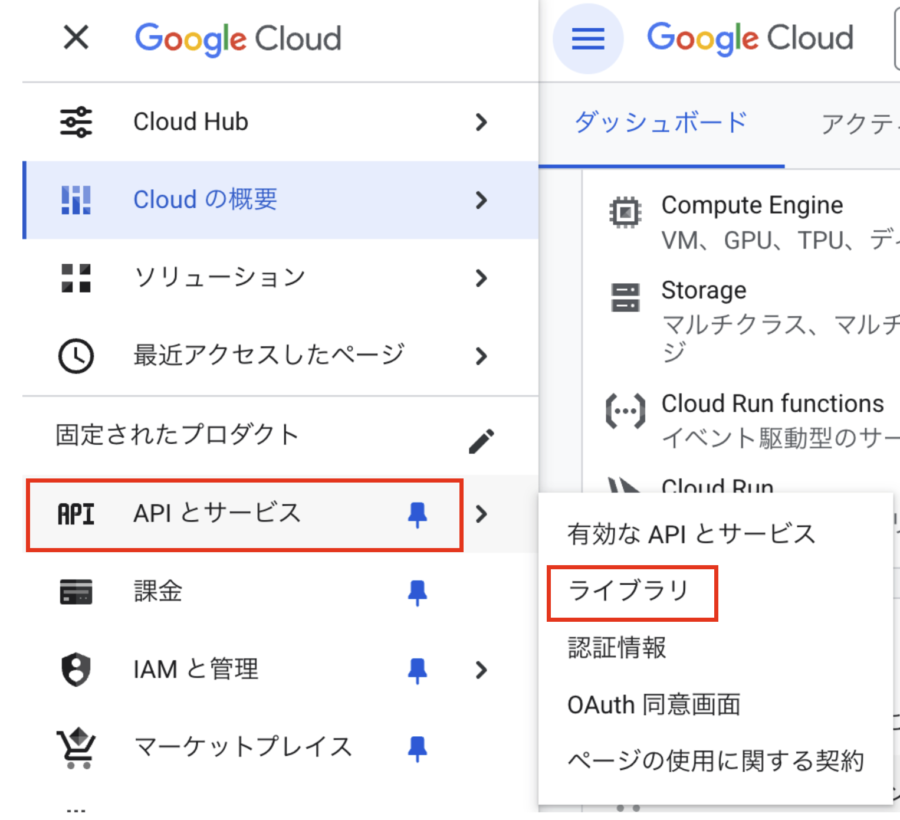Switch to the ダッシュボード tab
The height and width of the screenshot is (820, 900).
coord(660,123)
